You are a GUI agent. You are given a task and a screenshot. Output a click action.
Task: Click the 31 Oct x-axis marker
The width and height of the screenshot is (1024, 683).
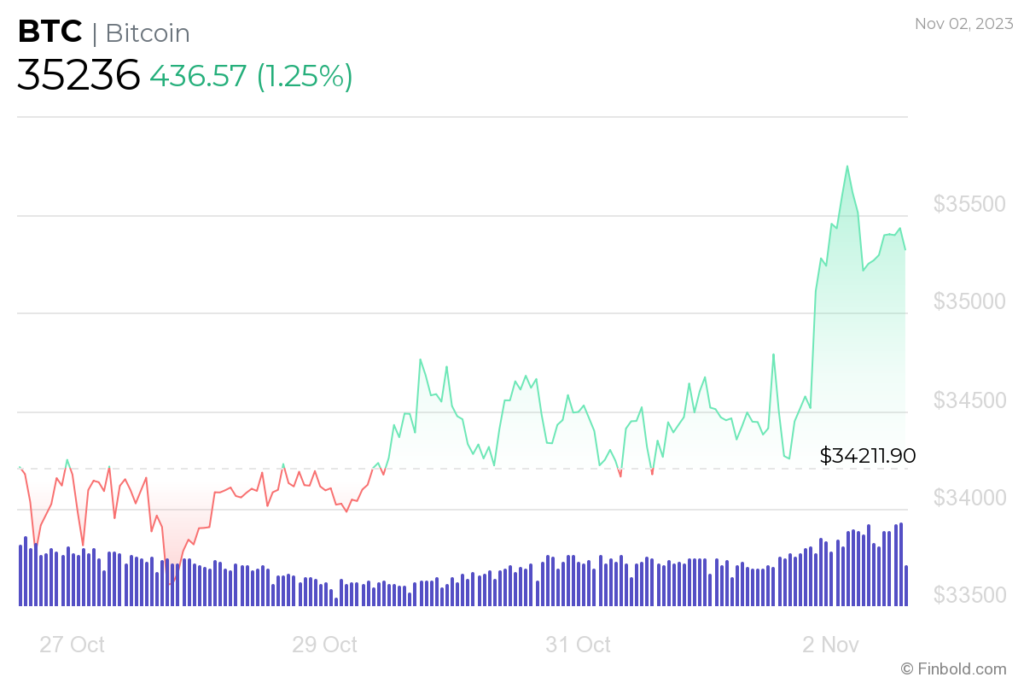[x=578, y=644]
